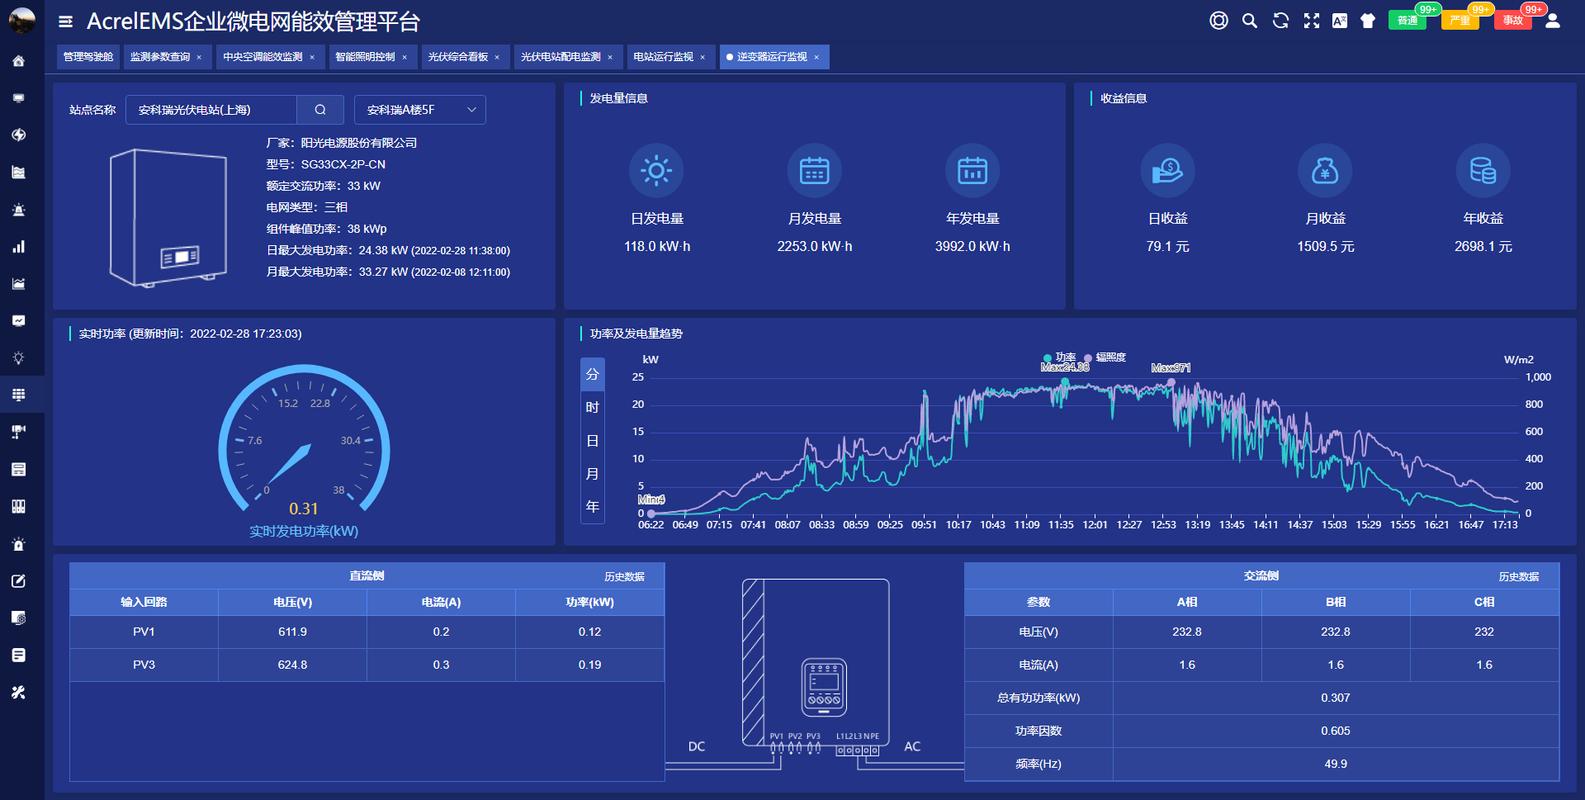Screen dimensions: 1585x800
Task: Select the 月 month trend granularity
Action: (x=592, y=474)
